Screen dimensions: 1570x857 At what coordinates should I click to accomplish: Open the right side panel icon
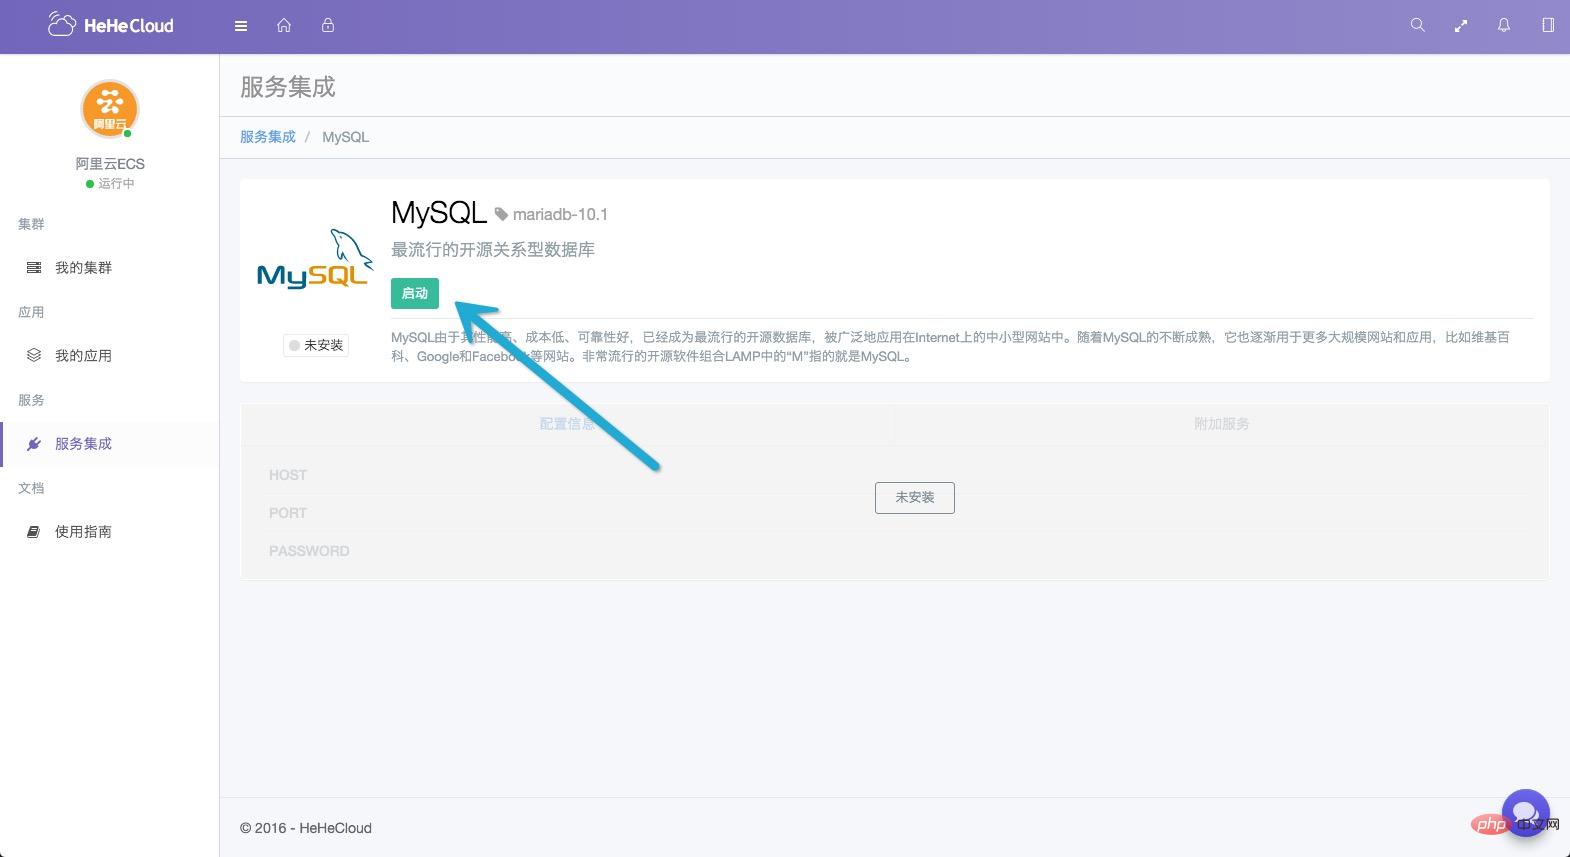pyautogui.click(x=1548, y=26)
